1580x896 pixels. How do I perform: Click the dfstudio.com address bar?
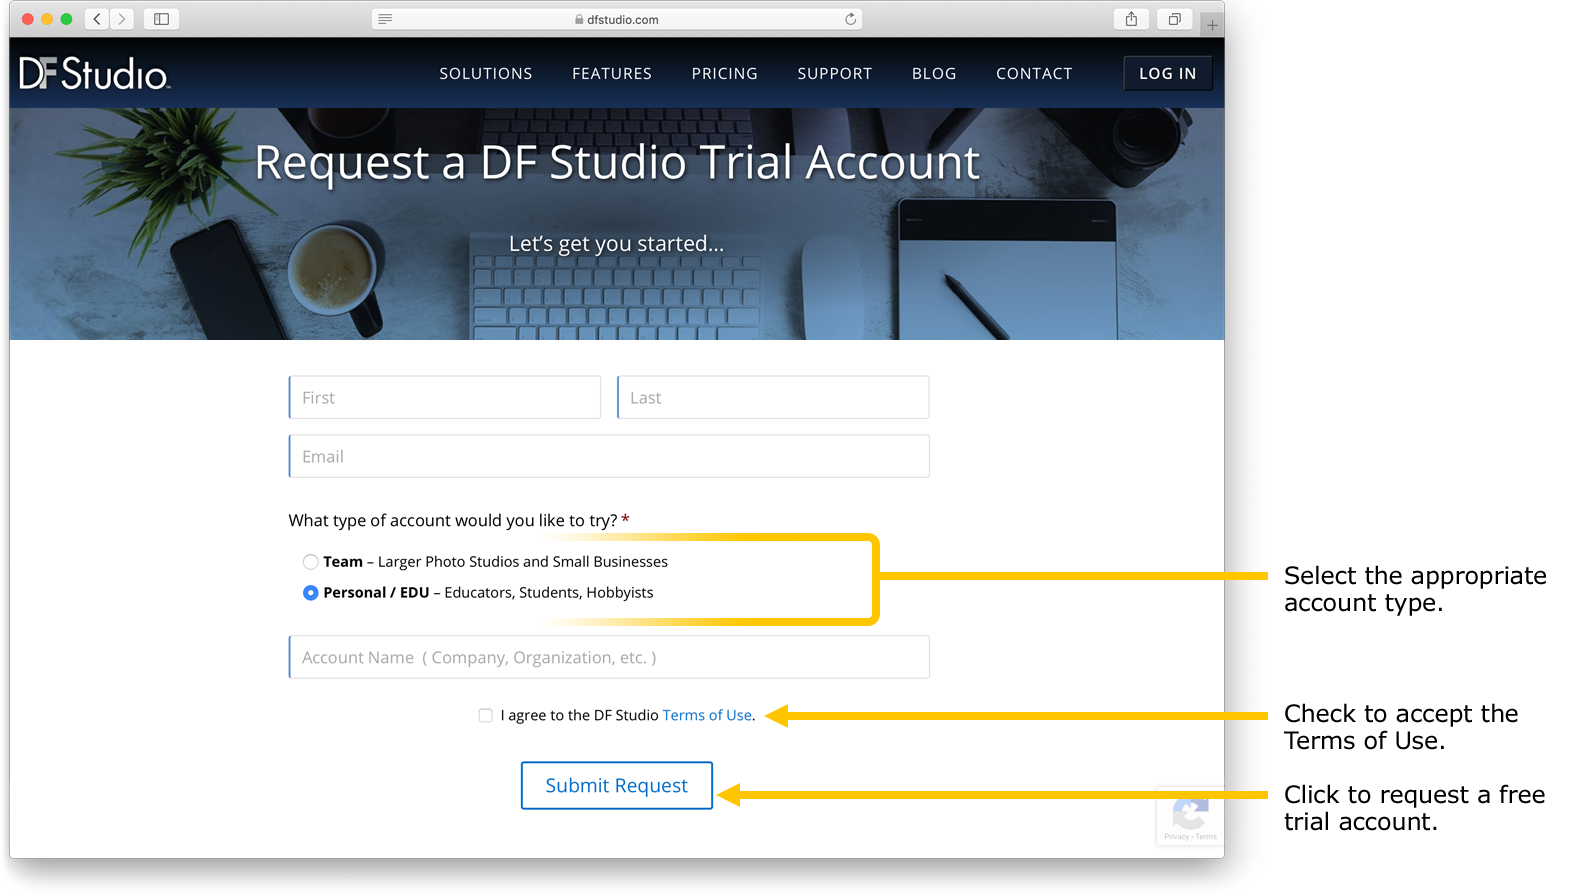[617, 19]
